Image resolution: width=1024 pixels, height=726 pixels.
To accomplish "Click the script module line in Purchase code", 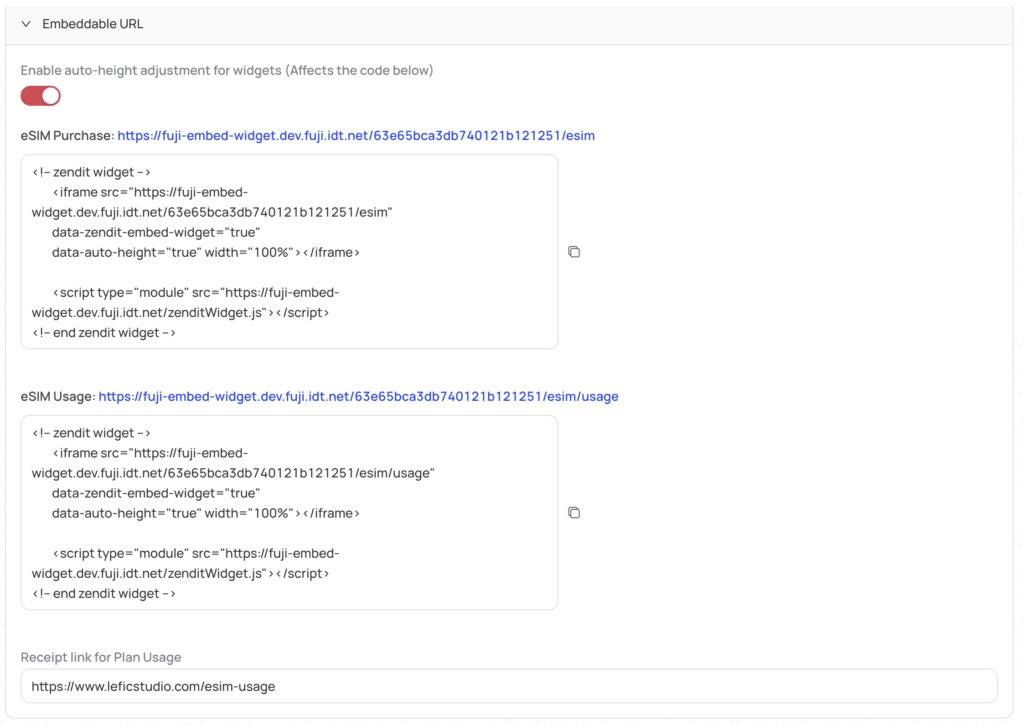I will (x=195, y=292).
